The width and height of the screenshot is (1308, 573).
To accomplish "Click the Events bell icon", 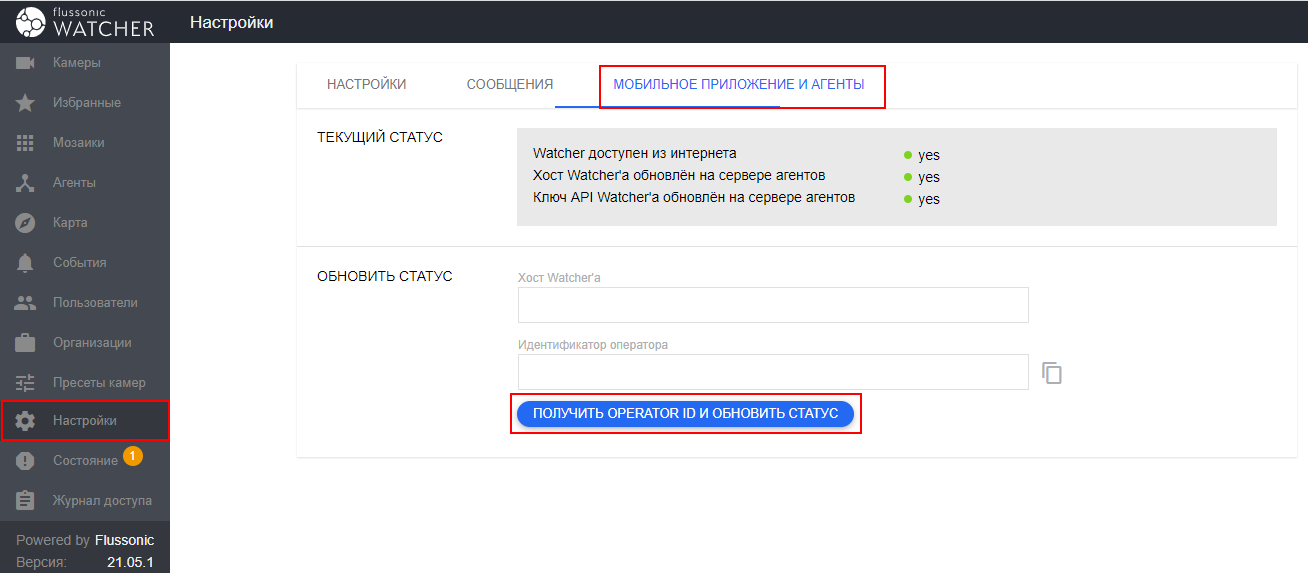I will click(x=26, y=263).
